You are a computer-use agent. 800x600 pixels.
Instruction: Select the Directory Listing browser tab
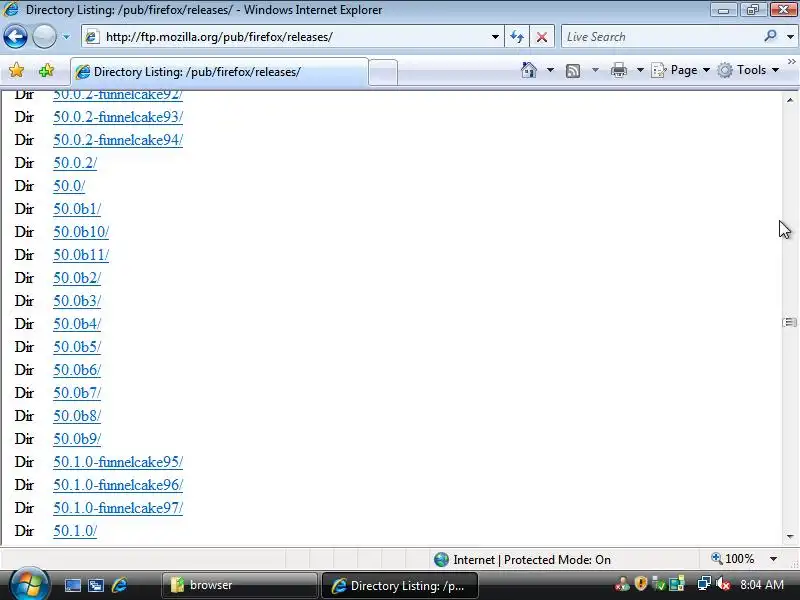(219, 72)
